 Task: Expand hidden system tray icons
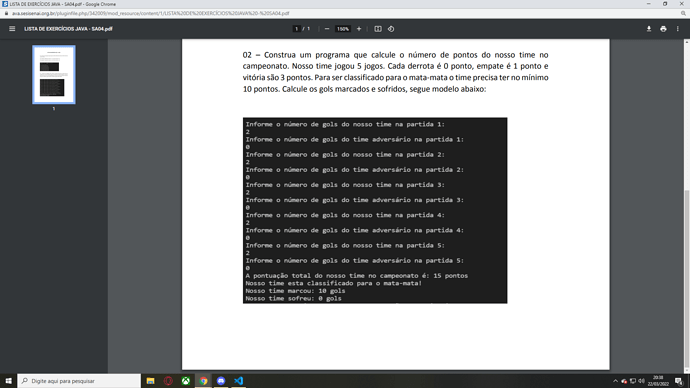(x=615, y=381)
